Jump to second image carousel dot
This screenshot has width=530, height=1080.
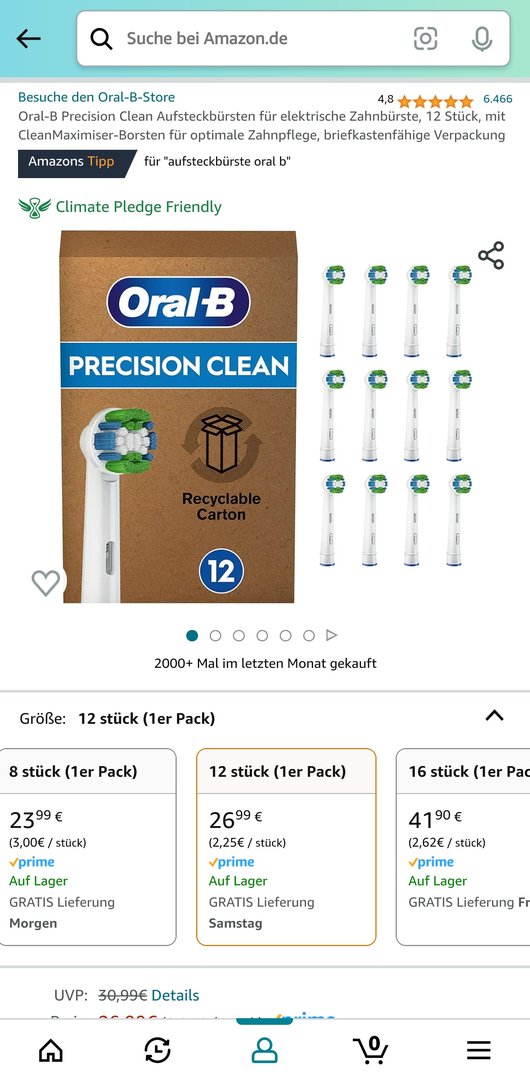coord(216,635)
